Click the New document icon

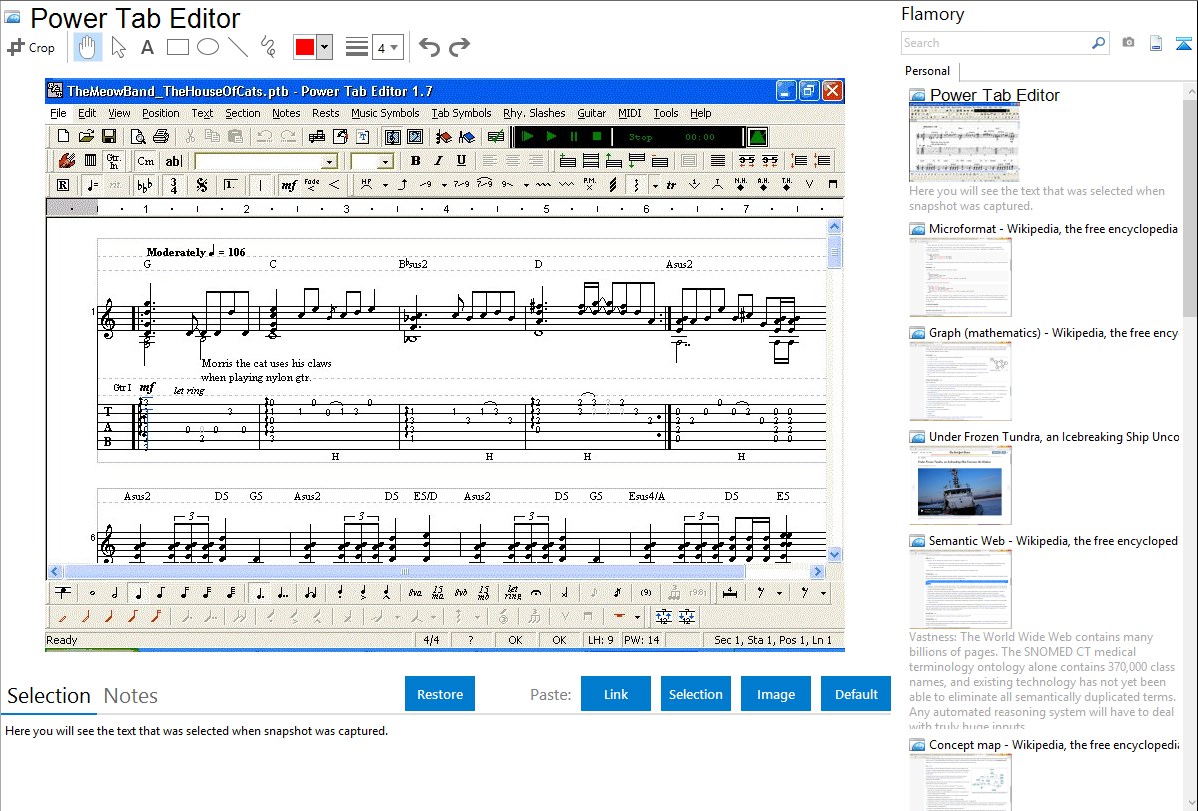pyautogui.click(x=63, y=137)
